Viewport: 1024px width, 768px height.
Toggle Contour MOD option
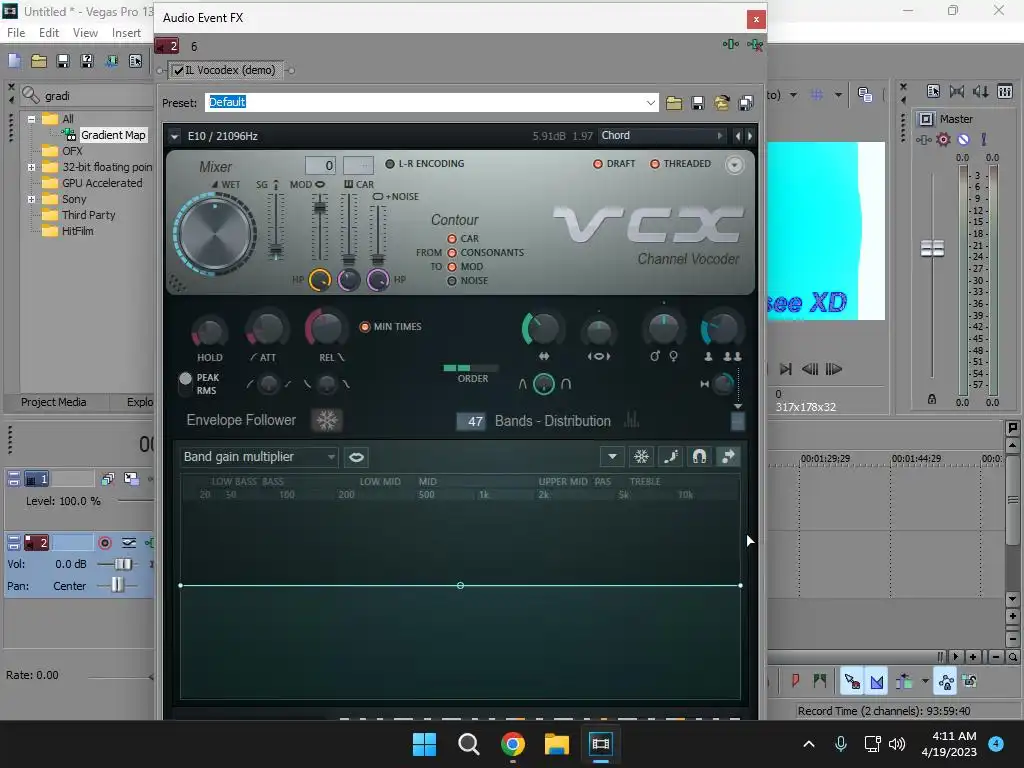tap(452, 266)
